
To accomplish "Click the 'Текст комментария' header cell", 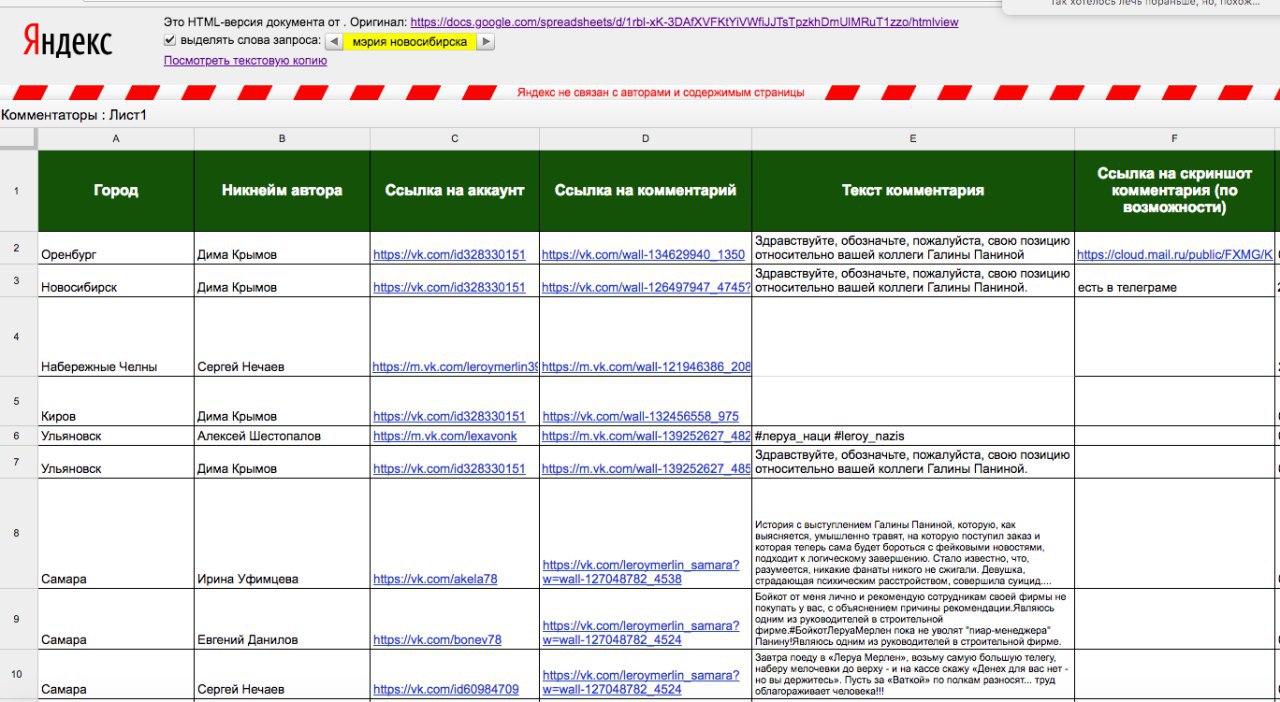I will (913, 190).
